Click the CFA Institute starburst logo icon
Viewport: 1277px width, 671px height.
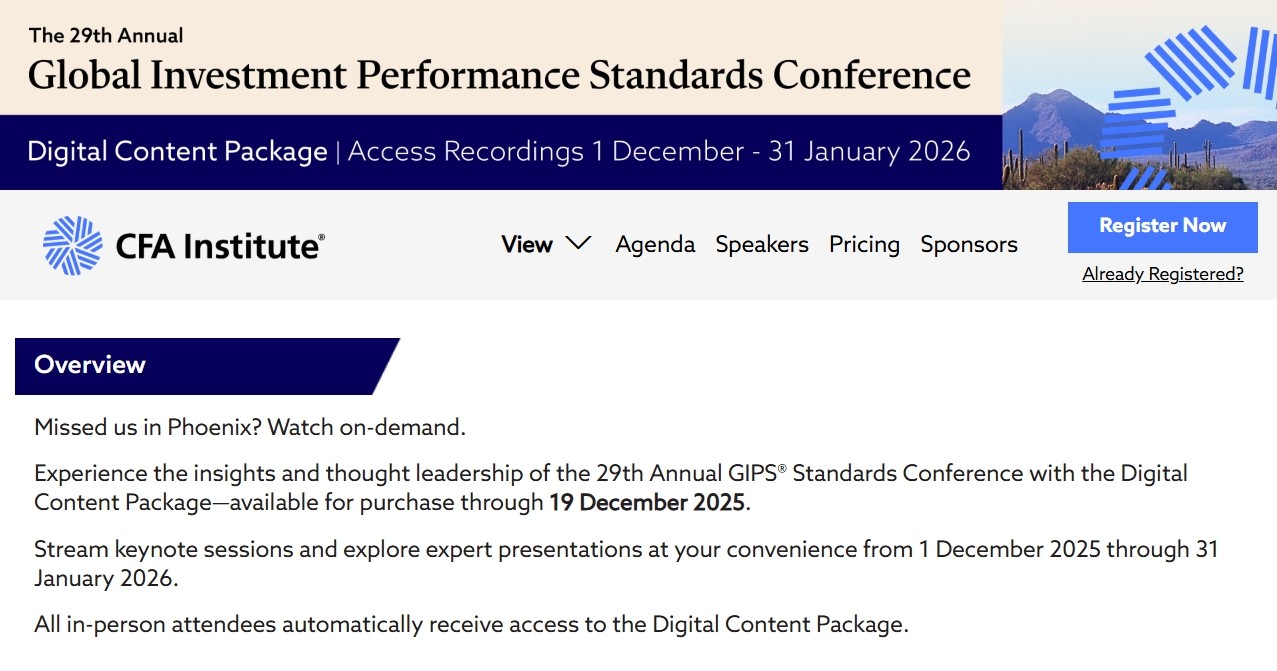point(72,245)
